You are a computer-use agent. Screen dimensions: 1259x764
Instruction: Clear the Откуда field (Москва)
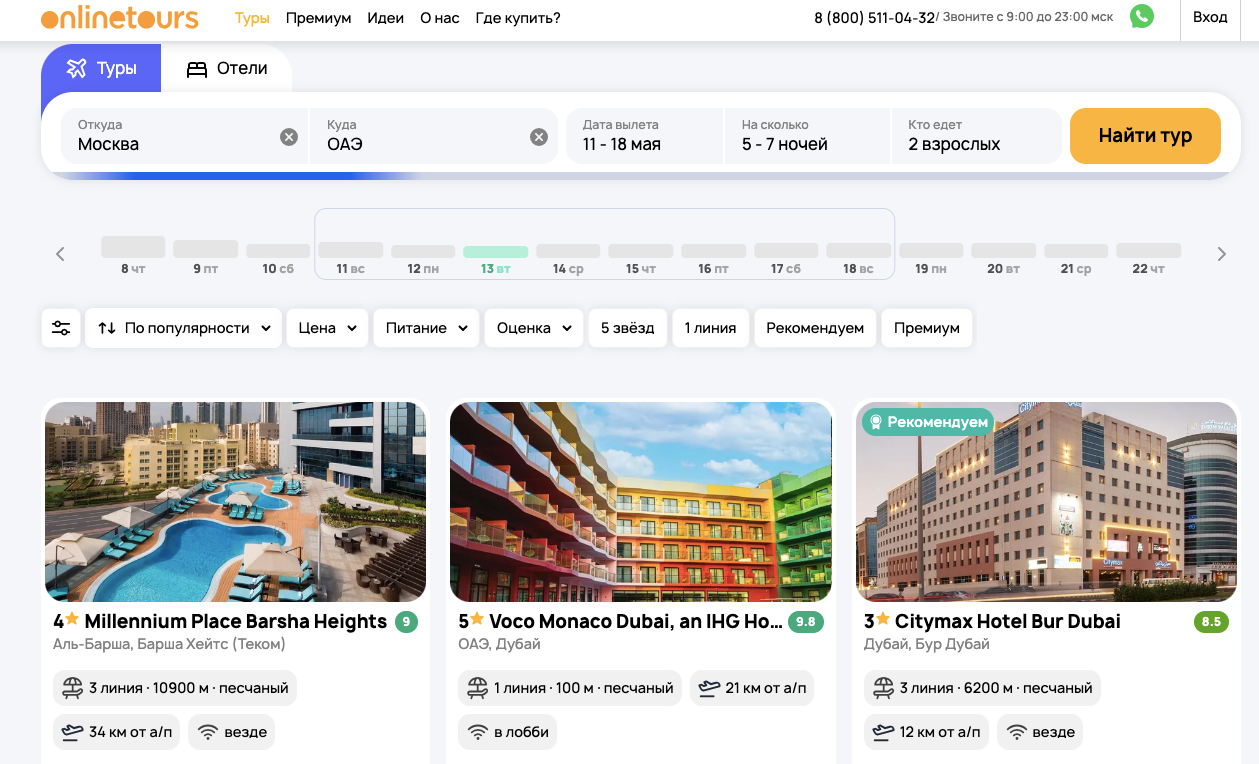(x=289, y=137)
